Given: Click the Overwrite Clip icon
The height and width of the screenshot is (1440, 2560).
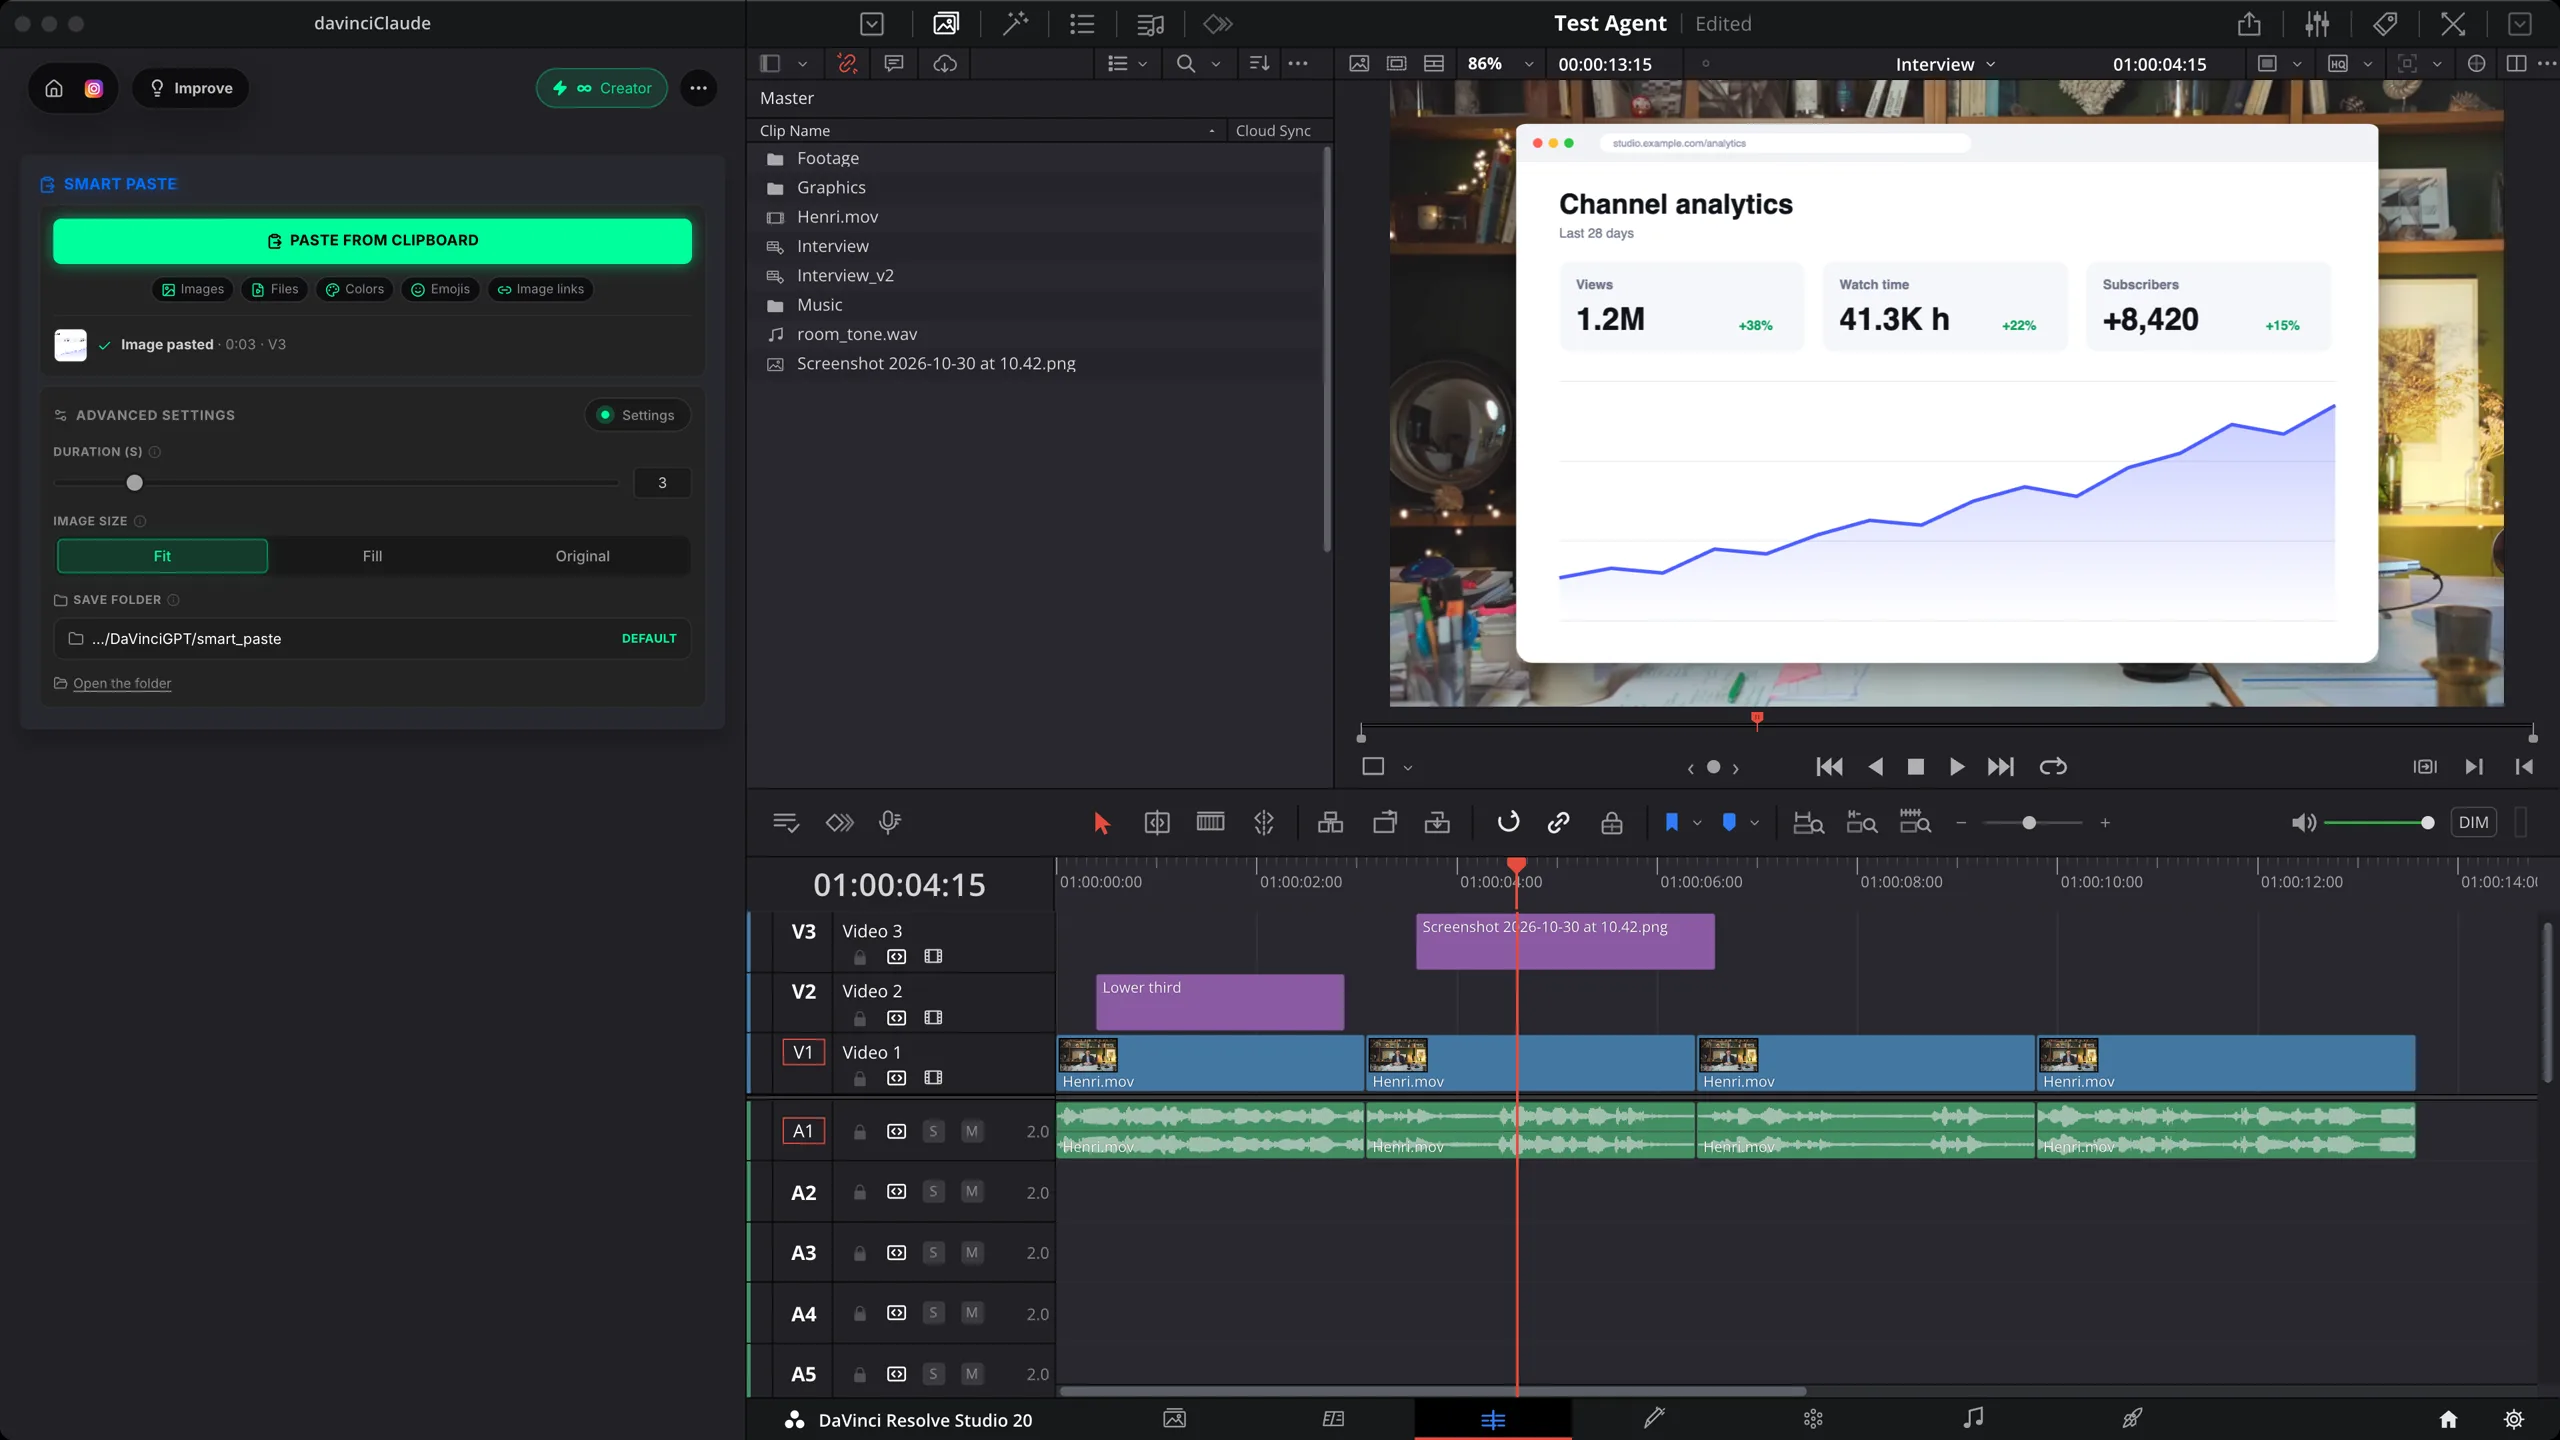Looking at the screenshot, I should (x=1385, y=823).
